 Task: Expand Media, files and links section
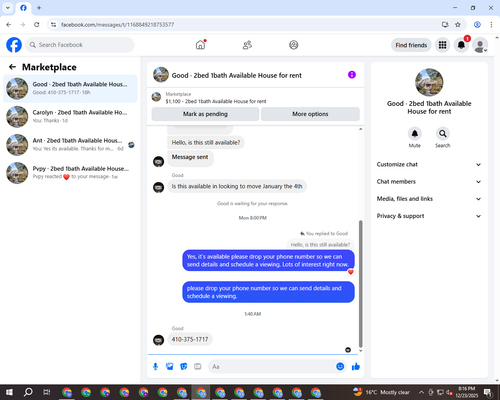(x=429, y=199)
